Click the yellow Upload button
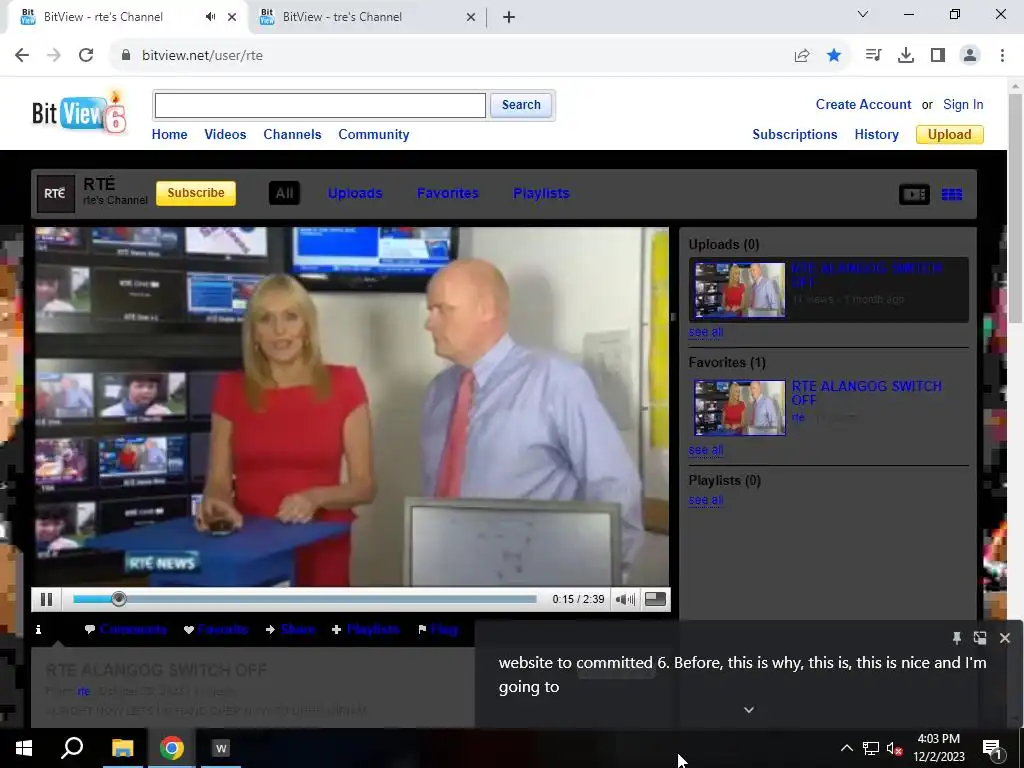This screenshot has height=768, width=1024. pyautogui.click(x=950, y=135)
